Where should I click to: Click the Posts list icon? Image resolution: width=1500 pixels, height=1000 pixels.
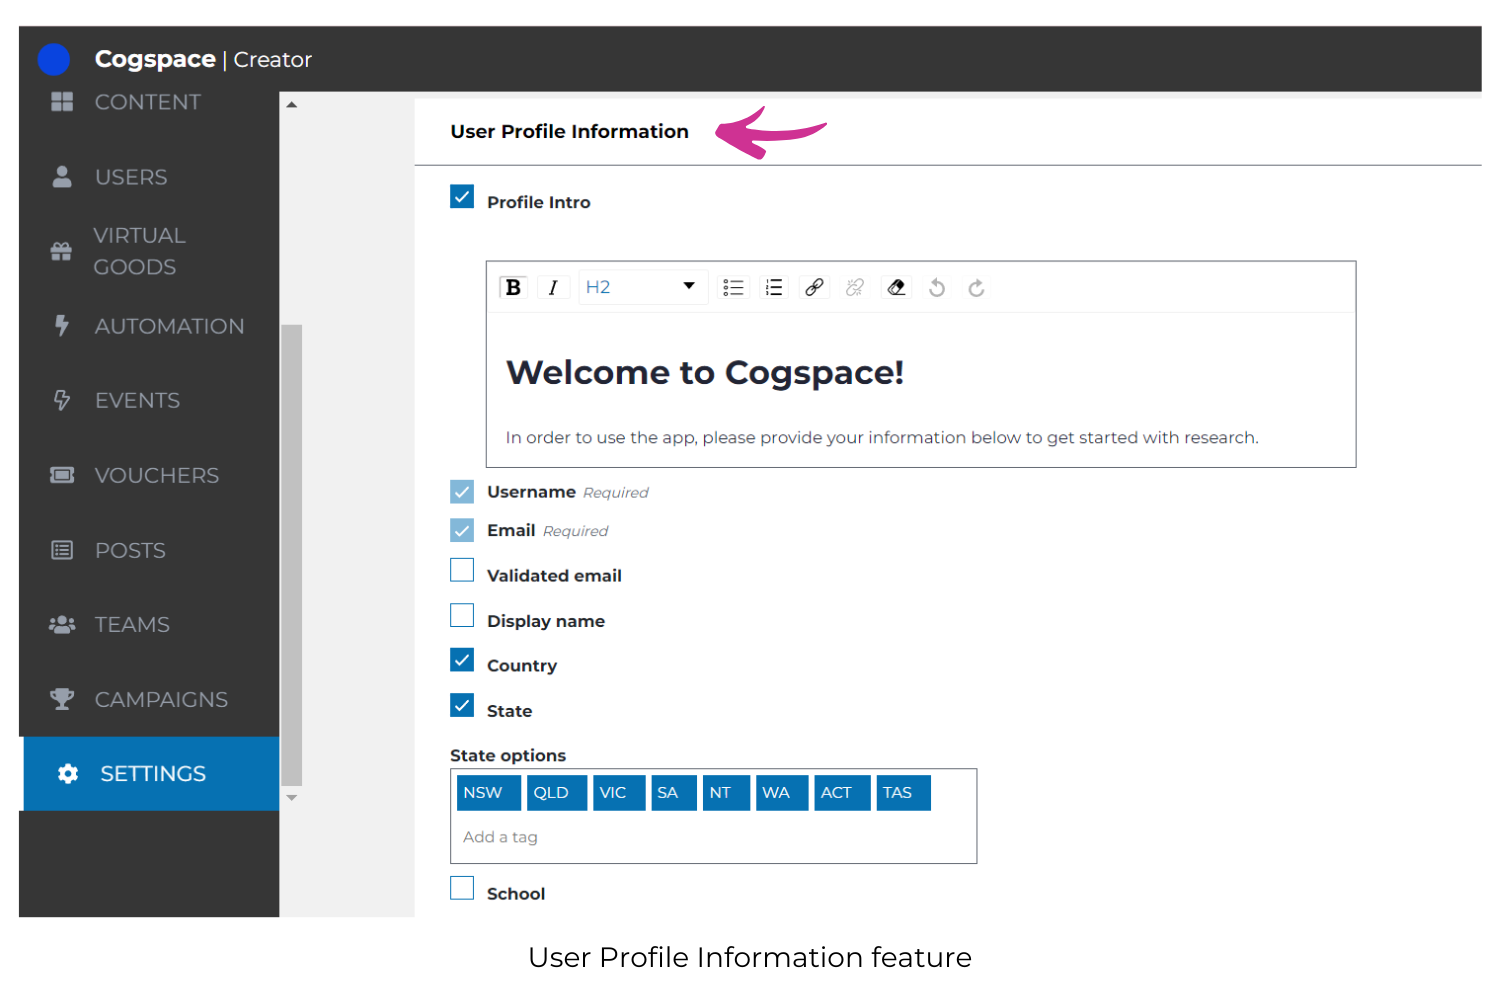pyautogui.click(x=62, y=550)
